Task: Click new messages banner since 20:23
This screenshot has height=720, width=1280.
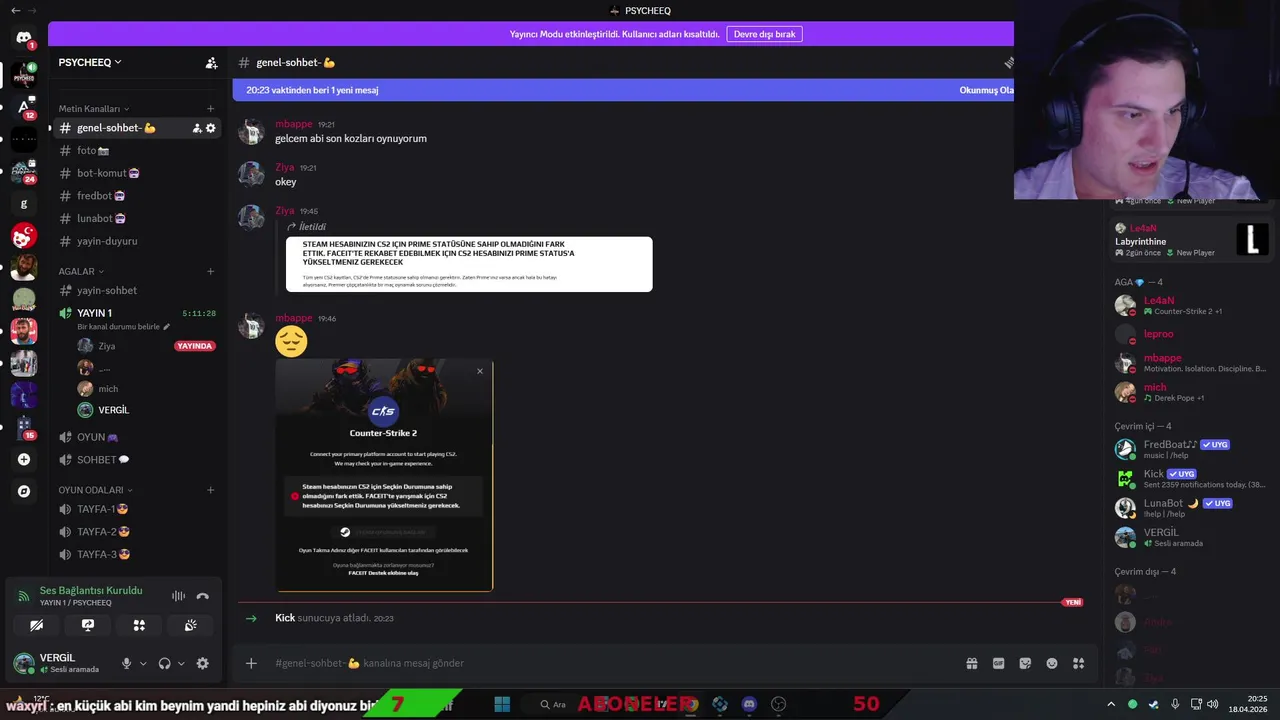Action: [623, 90]
